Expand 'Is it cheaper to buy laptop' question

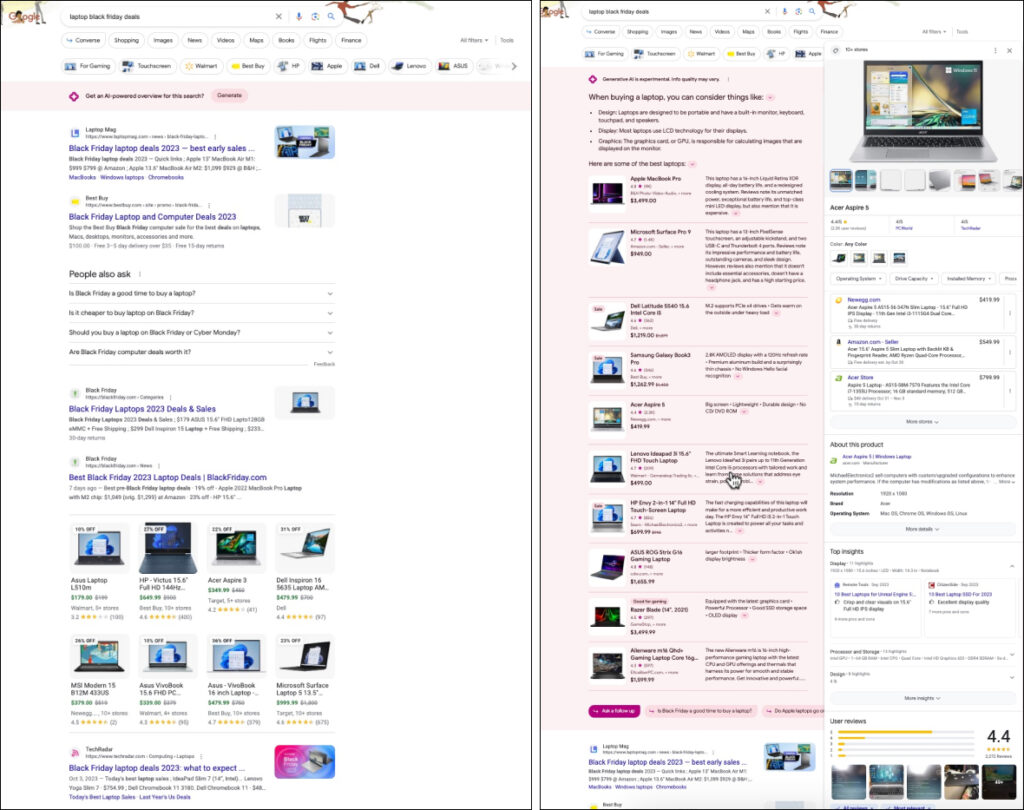click(x=202, y=314)
